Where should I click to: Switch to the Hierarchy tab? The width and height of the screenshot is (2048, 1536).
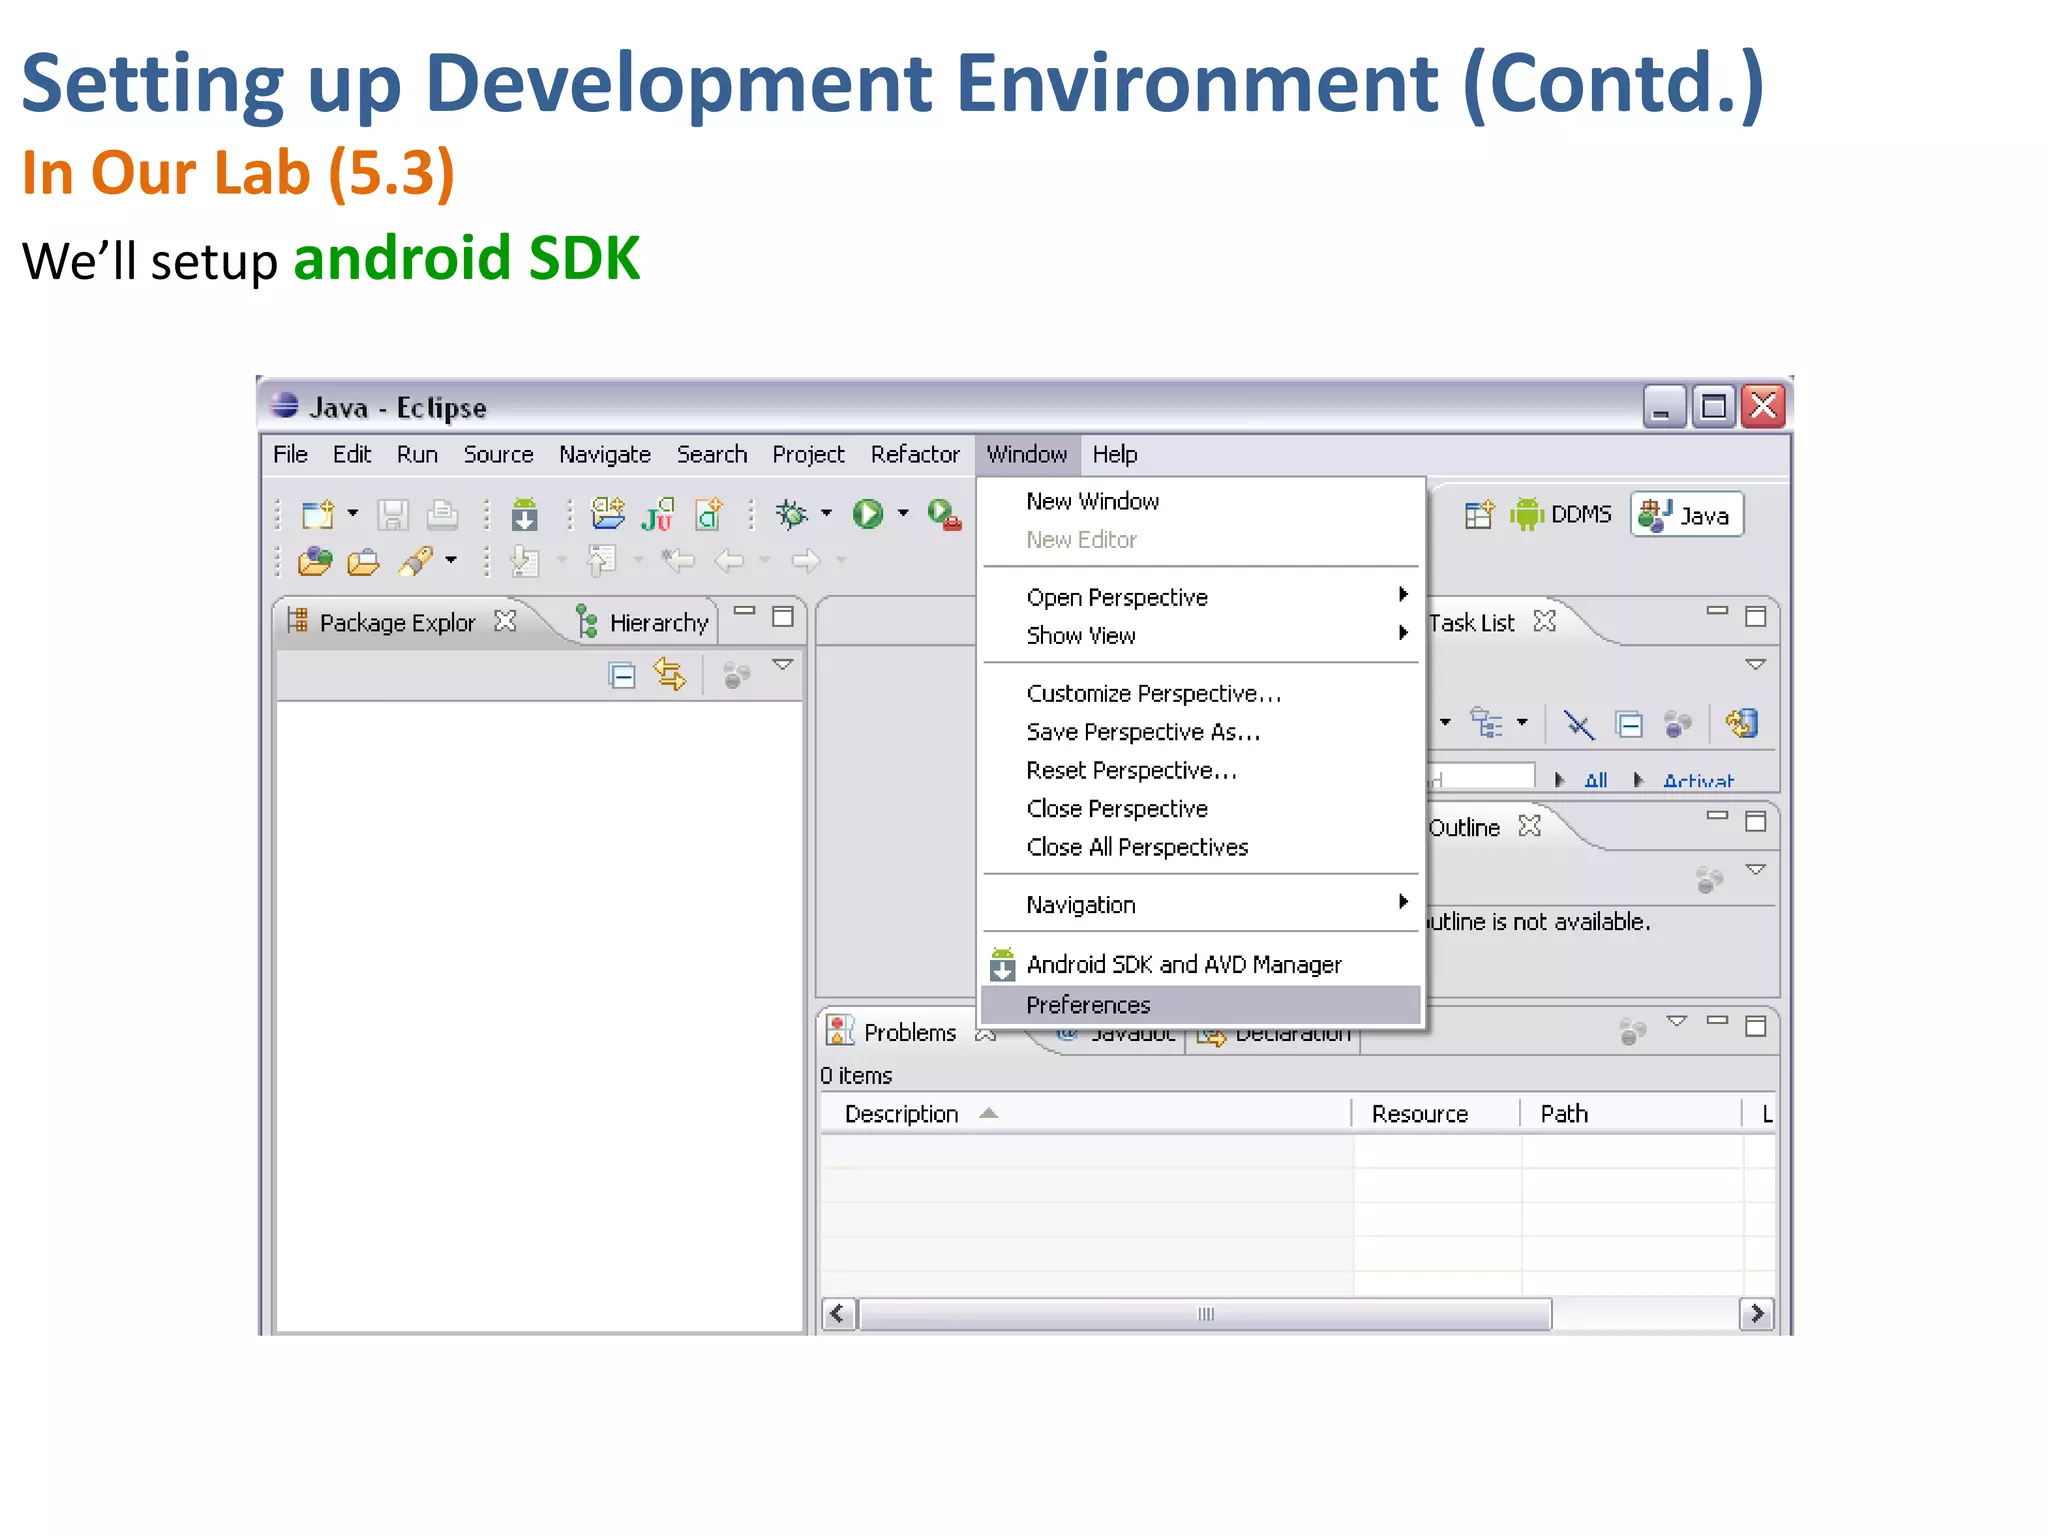[643, 623]
